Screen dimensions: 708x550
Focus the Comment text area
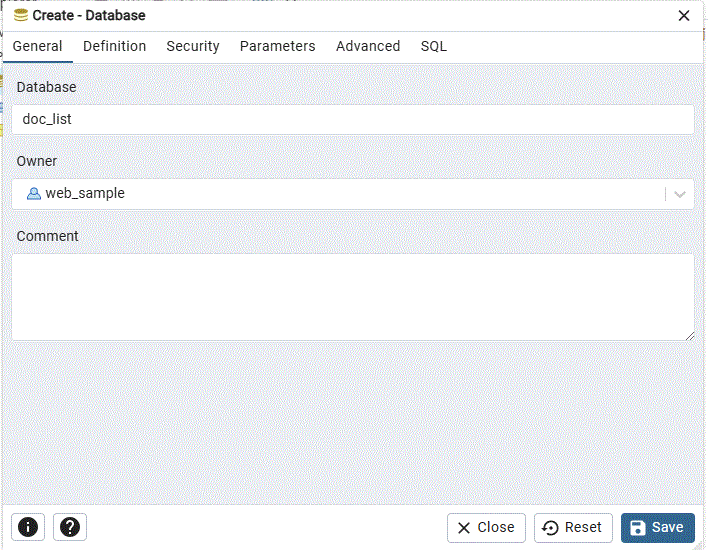(x=352, y=296)
